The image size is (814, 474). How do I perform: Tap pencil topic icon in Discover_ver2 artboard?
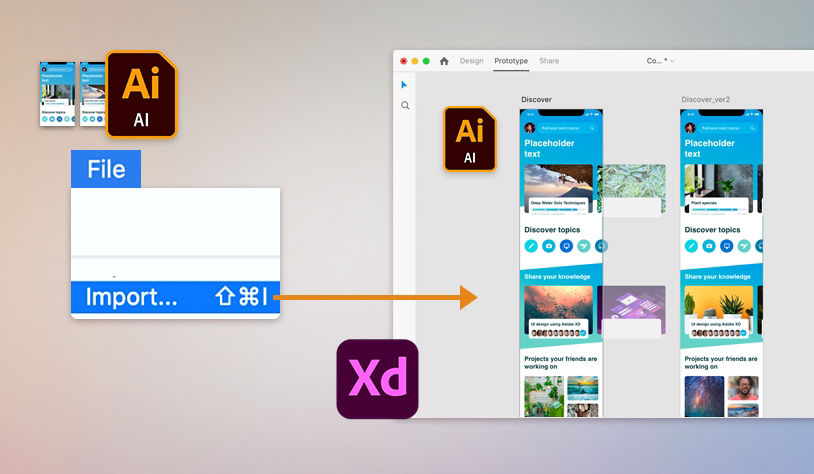click(x=691, y=246)
